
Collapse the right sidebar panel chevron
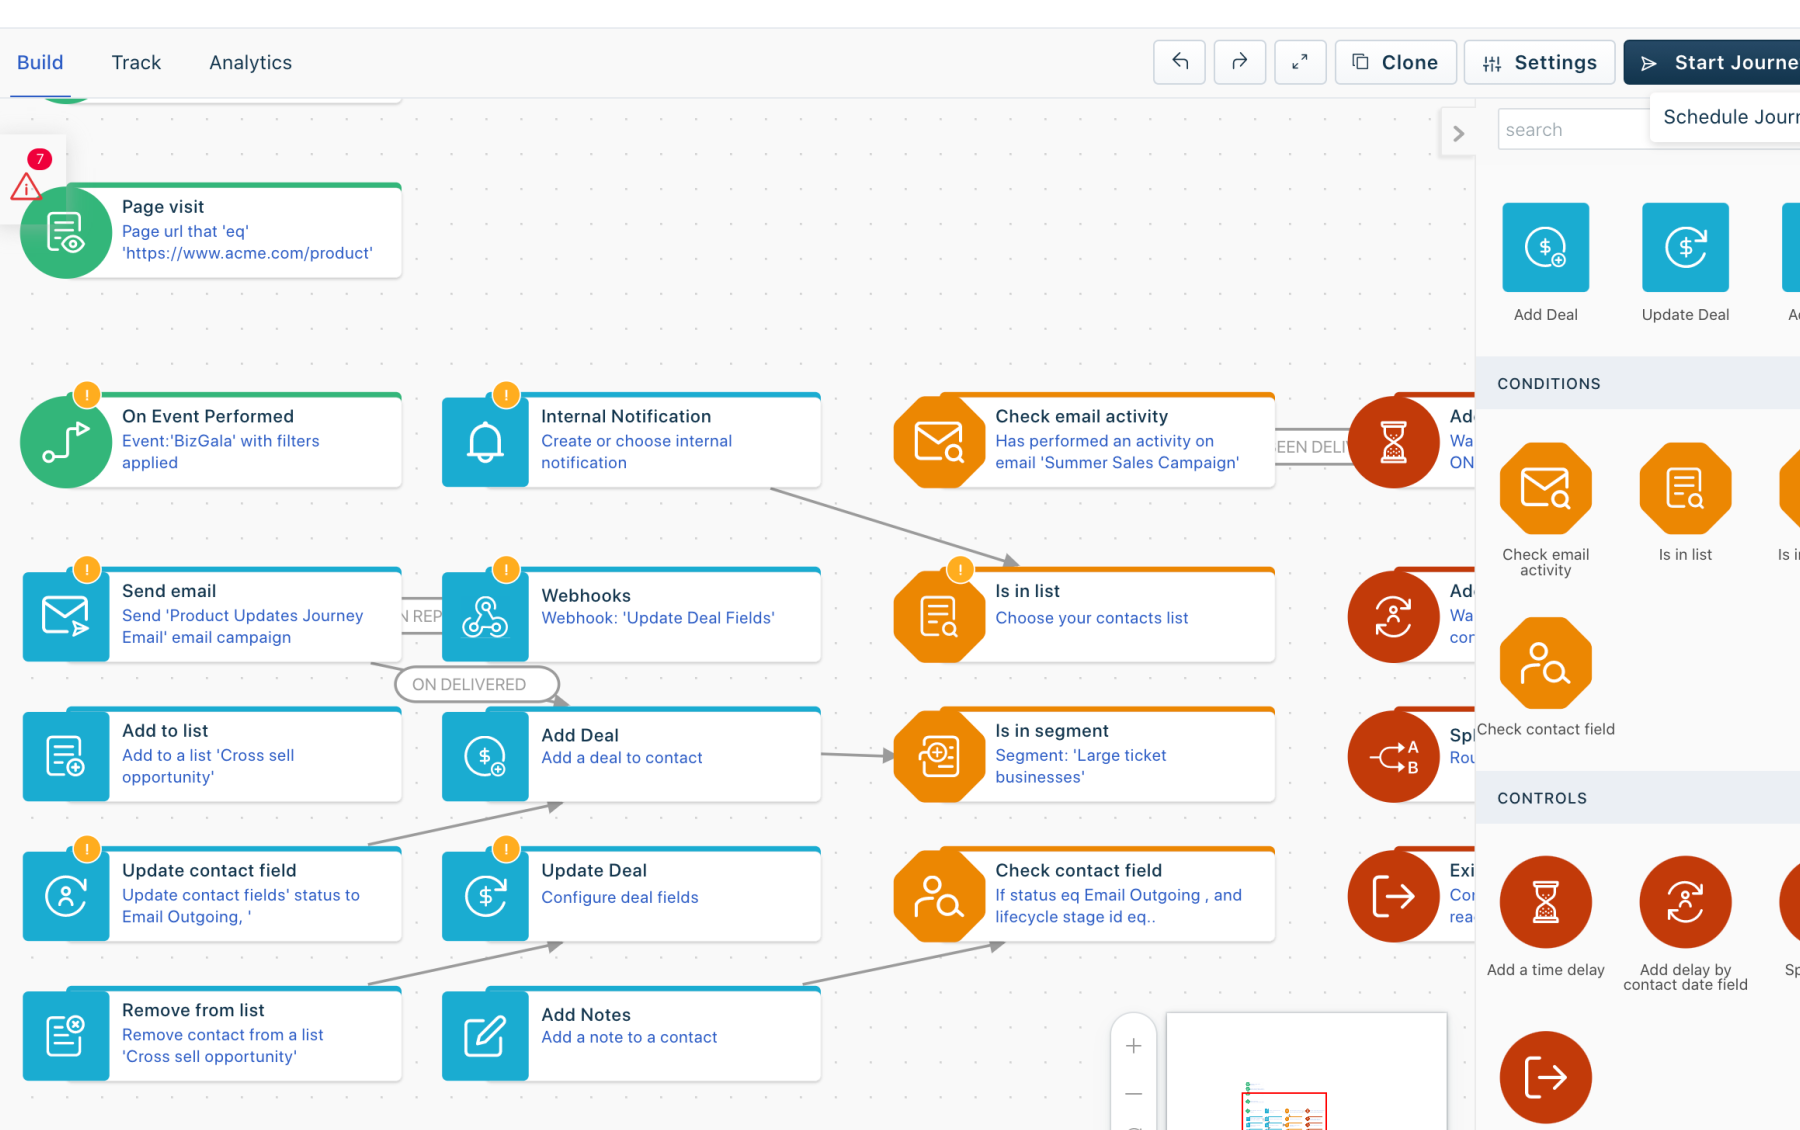tap(1458, 133)
